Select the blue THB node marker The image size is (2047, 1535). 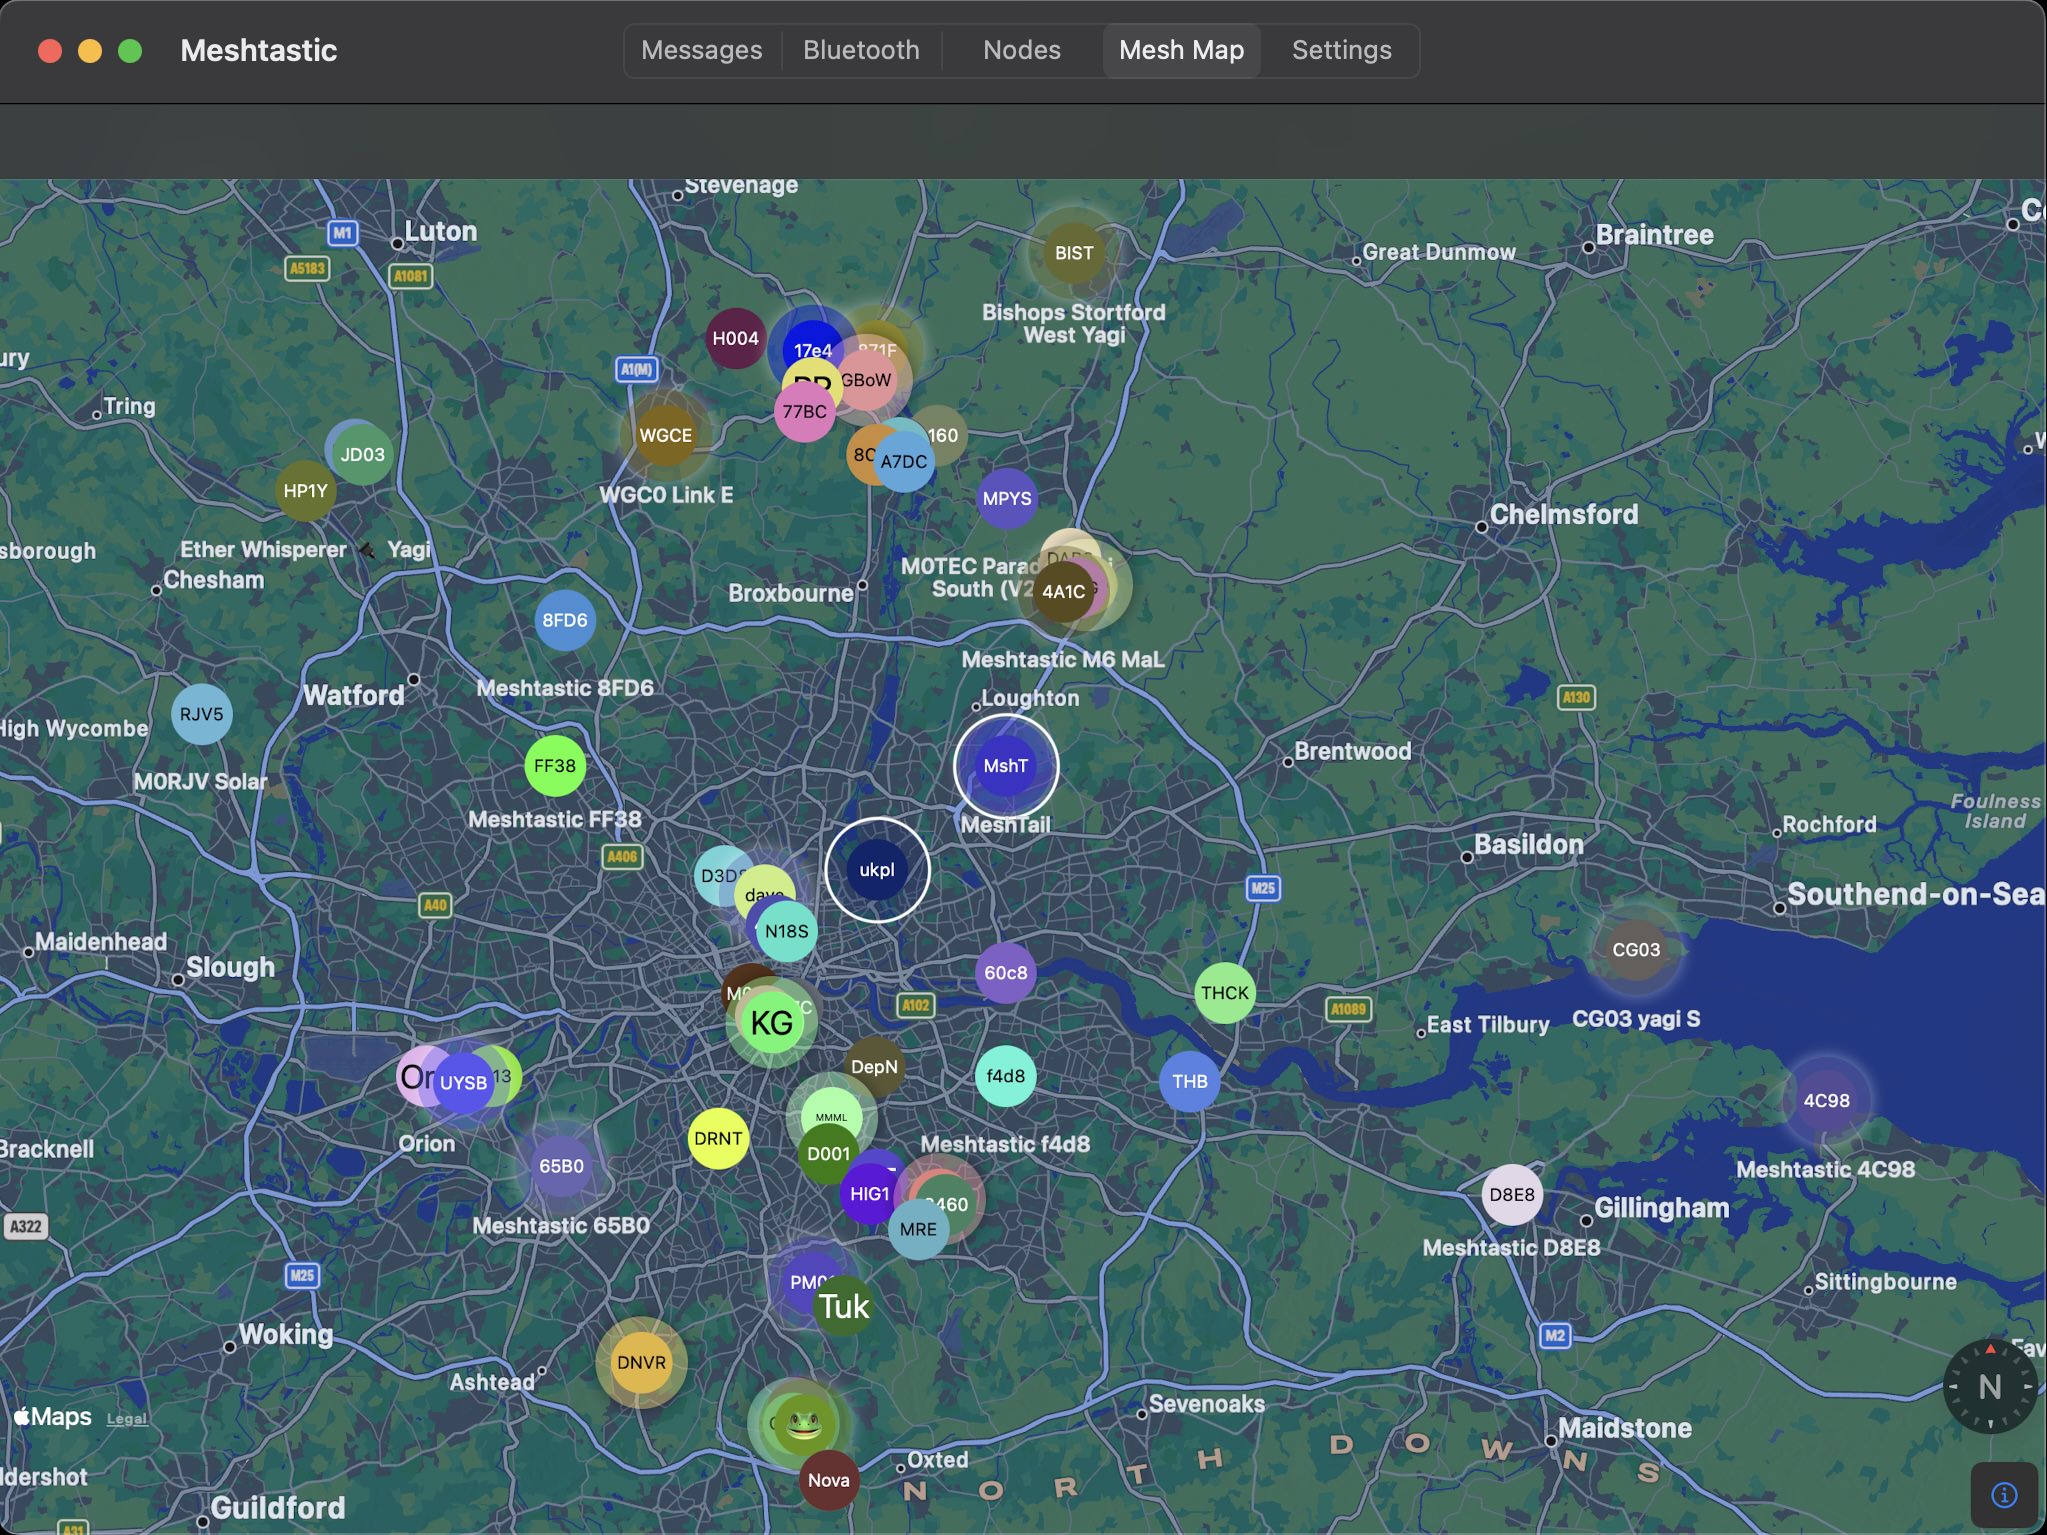point(1189,1081)
